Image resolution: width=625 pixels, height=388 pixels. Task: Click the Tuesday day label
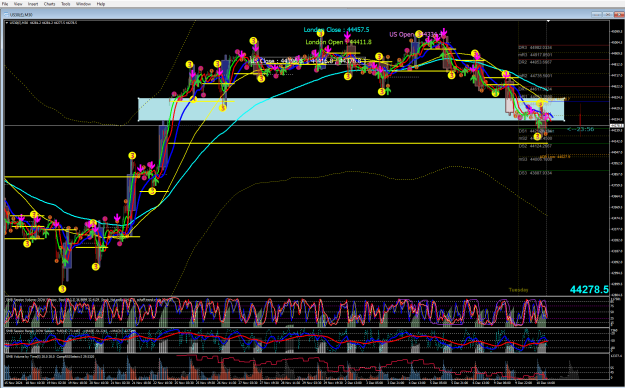pos(519,290)
